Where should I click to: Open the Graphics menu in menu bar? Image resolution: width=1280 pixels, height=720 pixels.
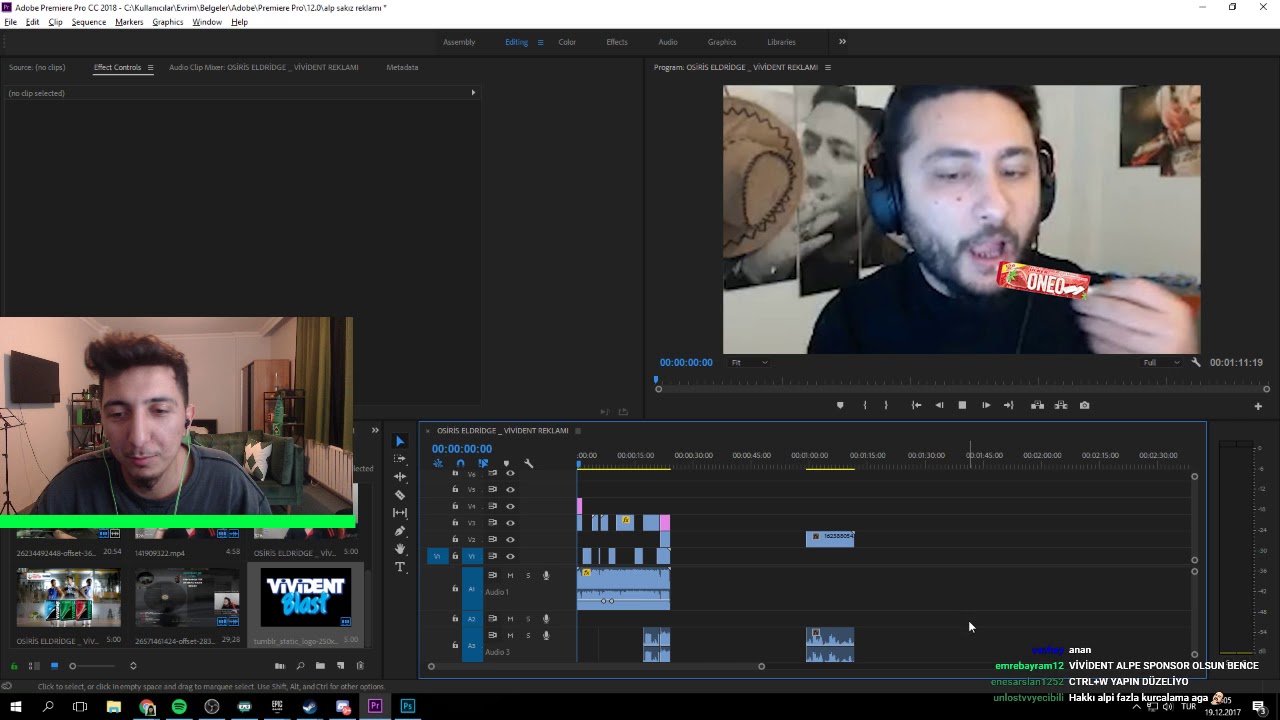pyautogui.click(x=168, y=22)
